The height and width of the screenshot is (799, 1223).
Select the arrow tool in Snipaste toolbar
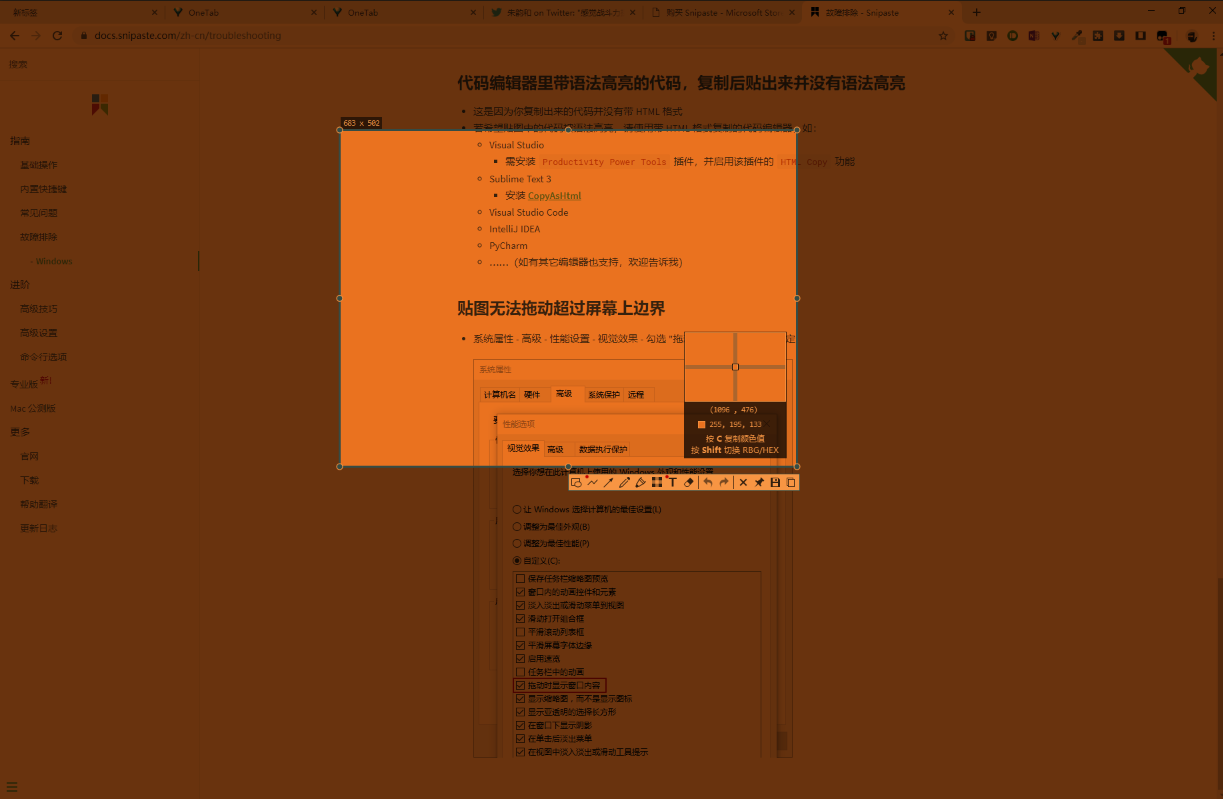pos(608,483)
